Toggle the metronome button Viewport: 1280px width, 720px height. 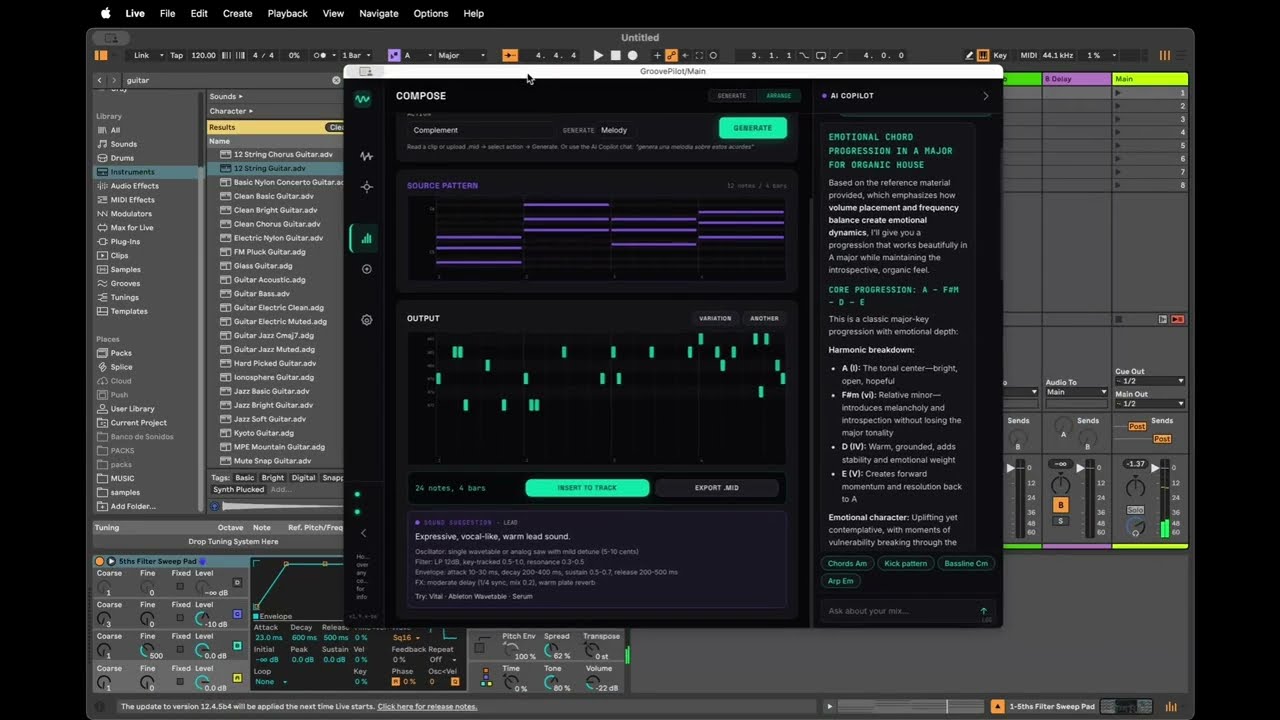pyautogui.click(x=322, y=55)
